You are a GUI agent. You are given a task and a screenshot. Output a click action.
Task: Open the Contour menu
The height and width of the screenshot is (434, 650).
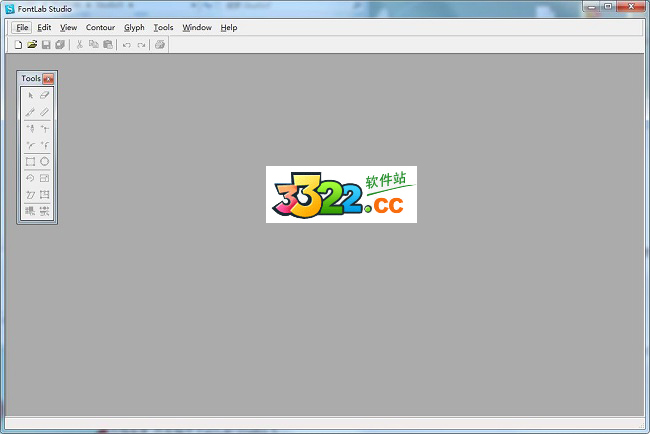(x=100, y=28)
